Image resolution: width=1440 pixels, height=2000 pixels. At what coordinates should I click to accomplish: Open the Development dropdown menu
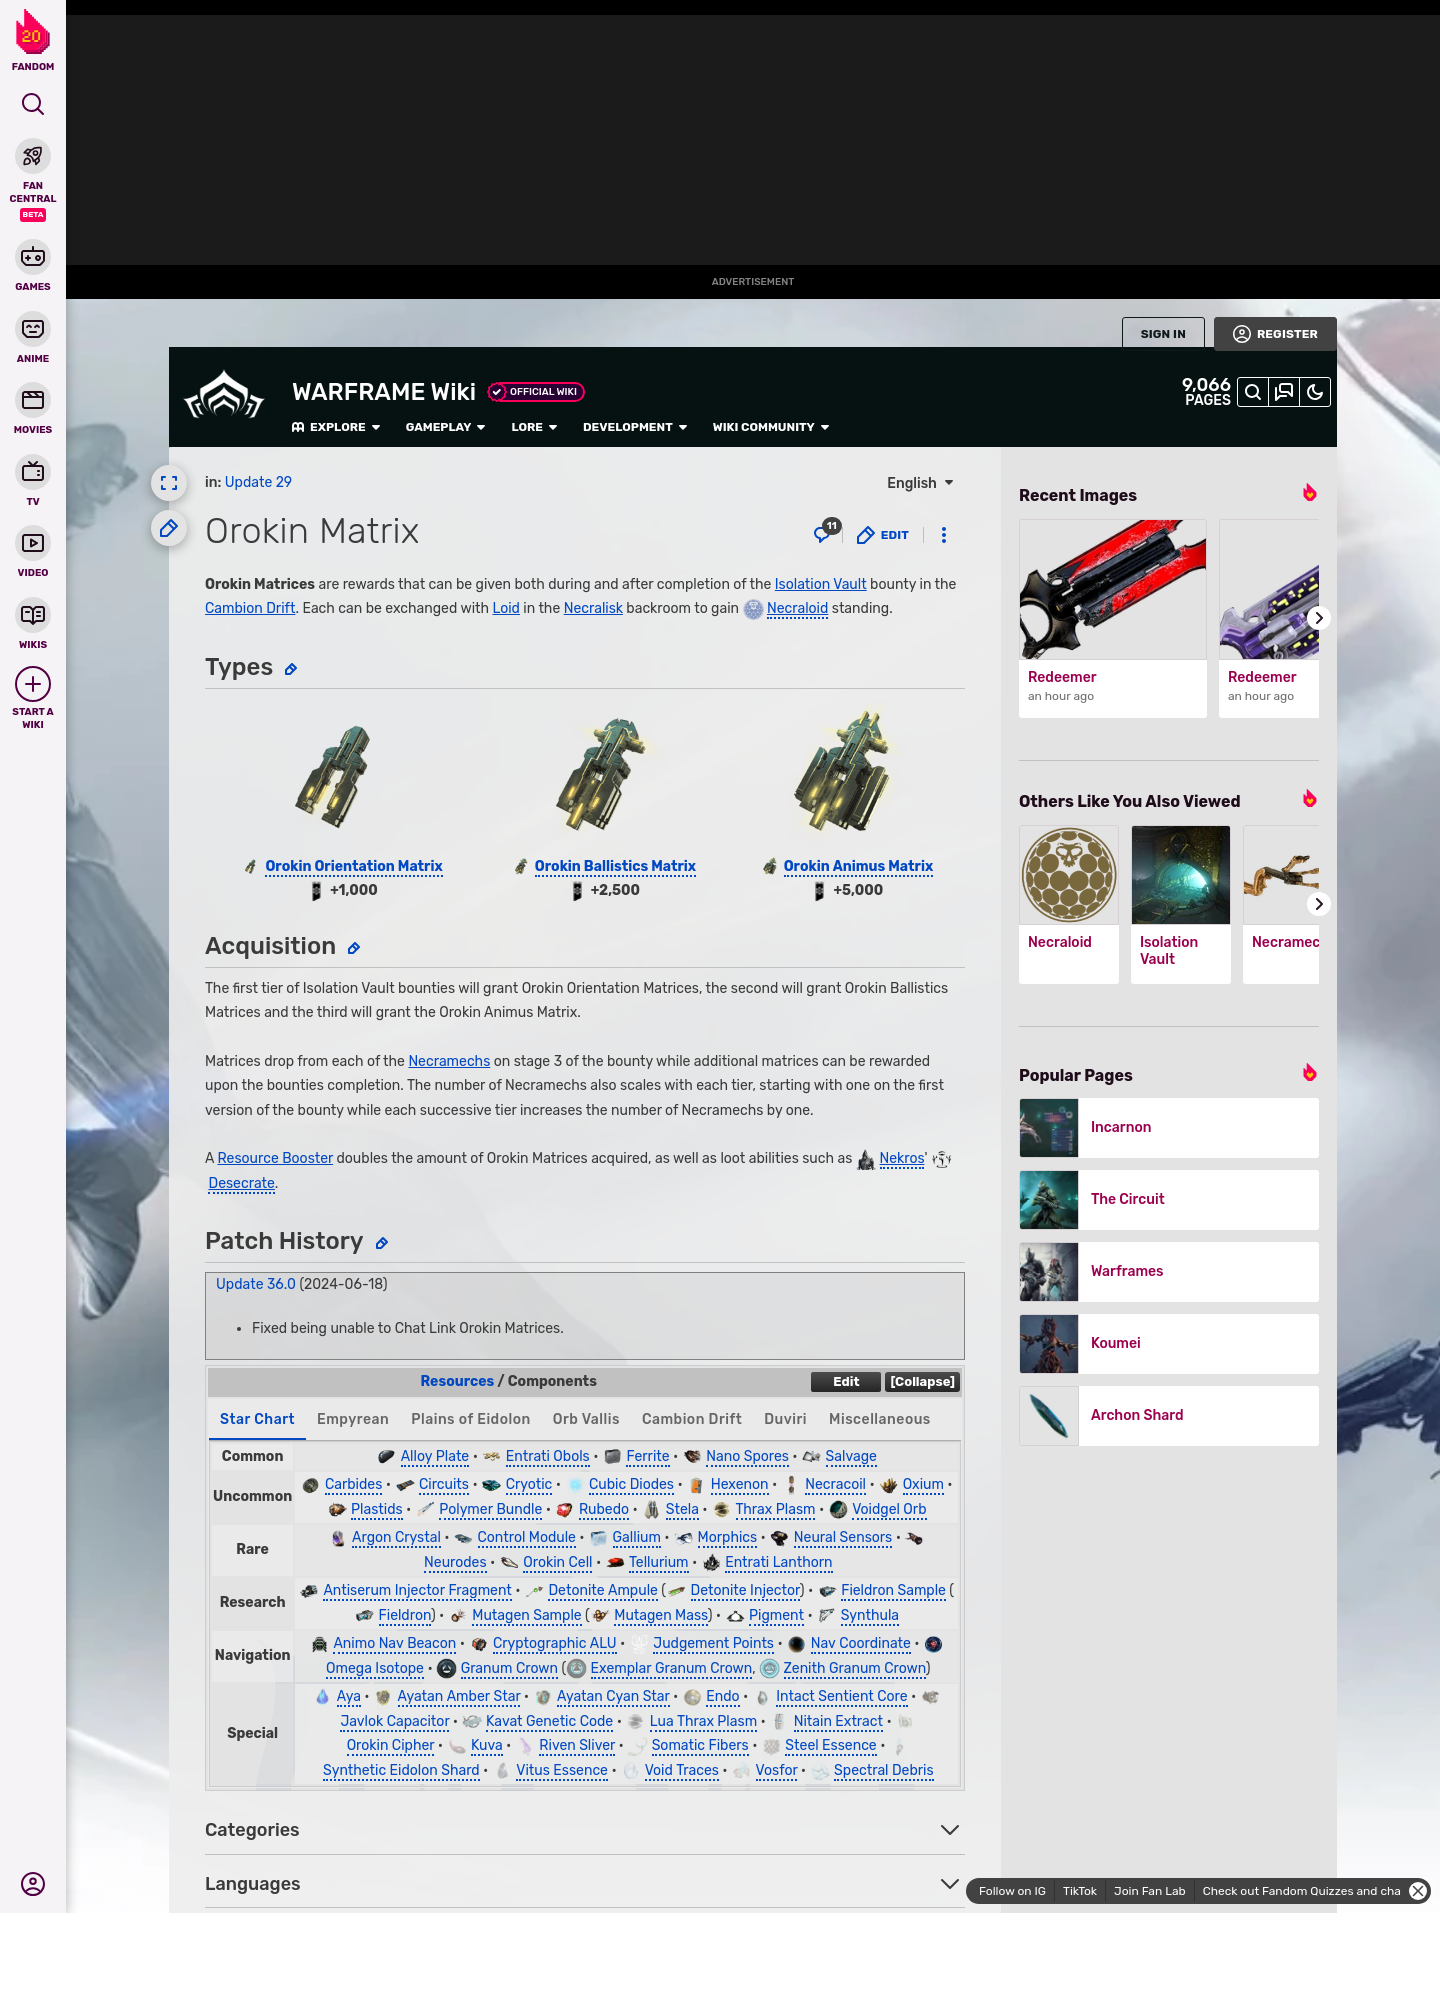pyautogui.click(x=635, y=427)
